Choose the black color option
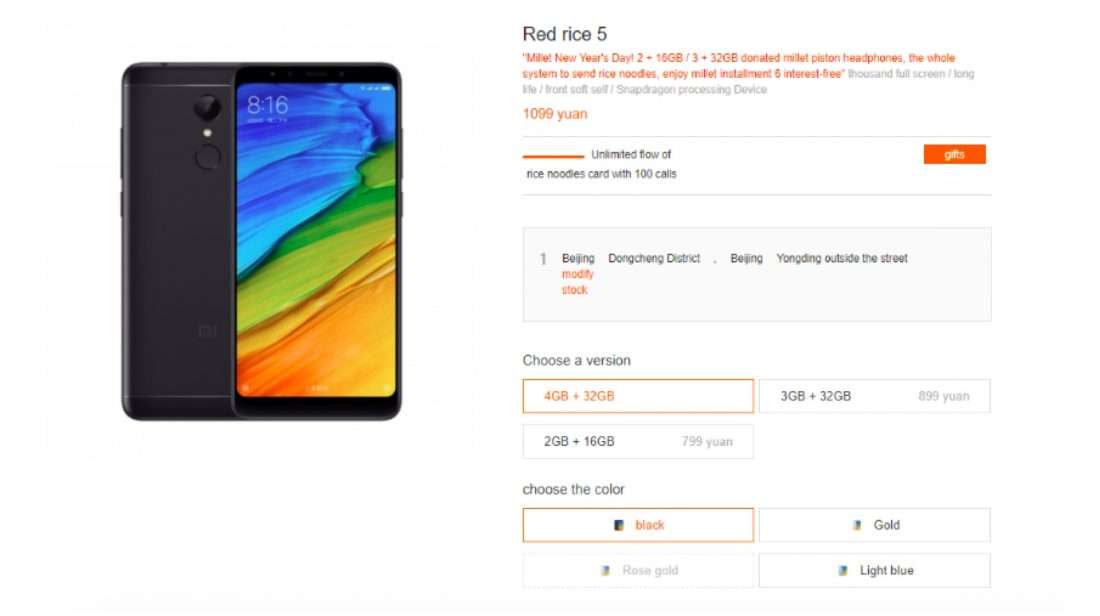Image resolution: width=1100 pixels, height=616 pixels. click(x=638, y=525)
